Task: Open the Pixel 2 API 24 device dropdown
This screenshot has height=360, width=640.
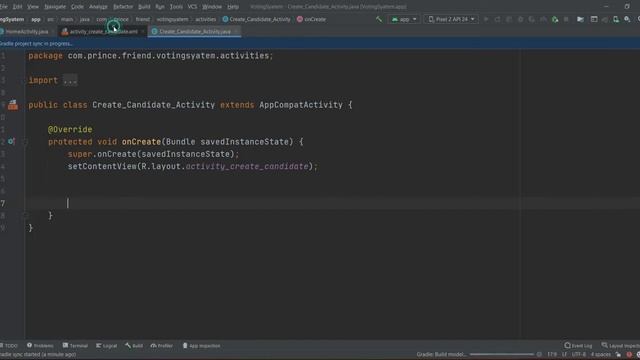Action: 451,19
